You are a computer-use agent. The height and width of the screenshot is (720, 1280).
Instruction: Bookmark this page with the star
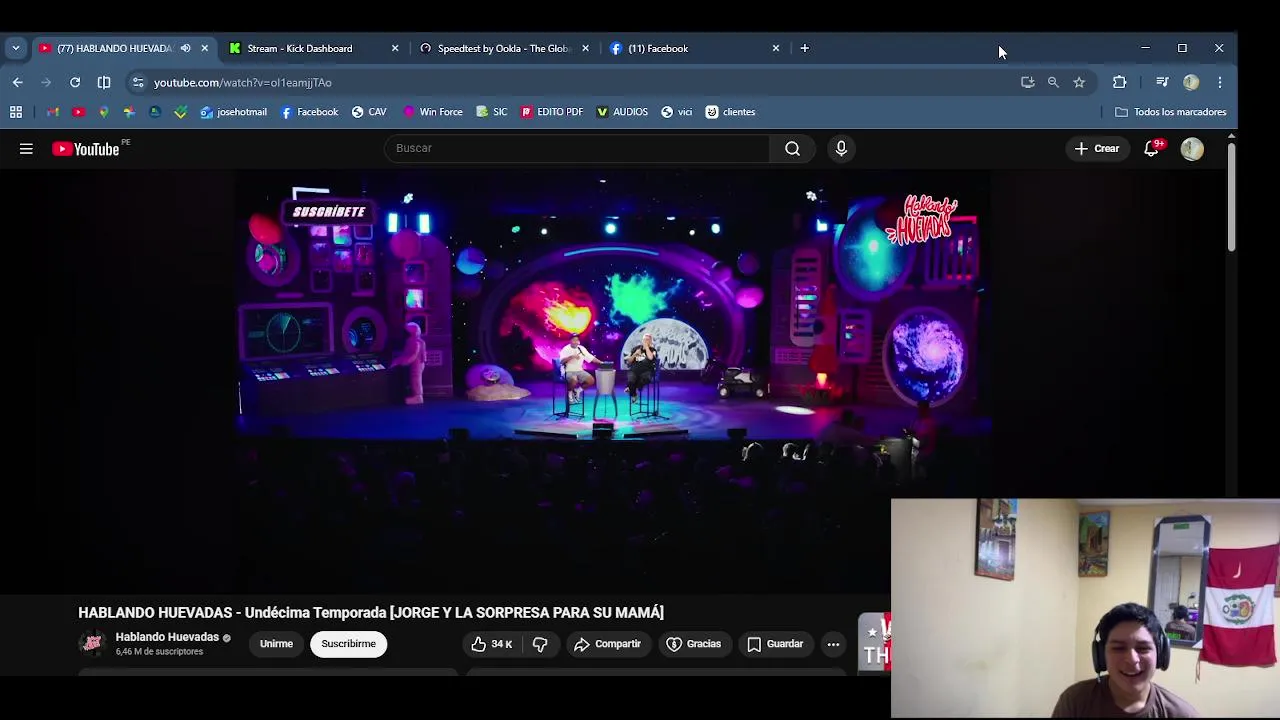click(x=1079, y=82)
